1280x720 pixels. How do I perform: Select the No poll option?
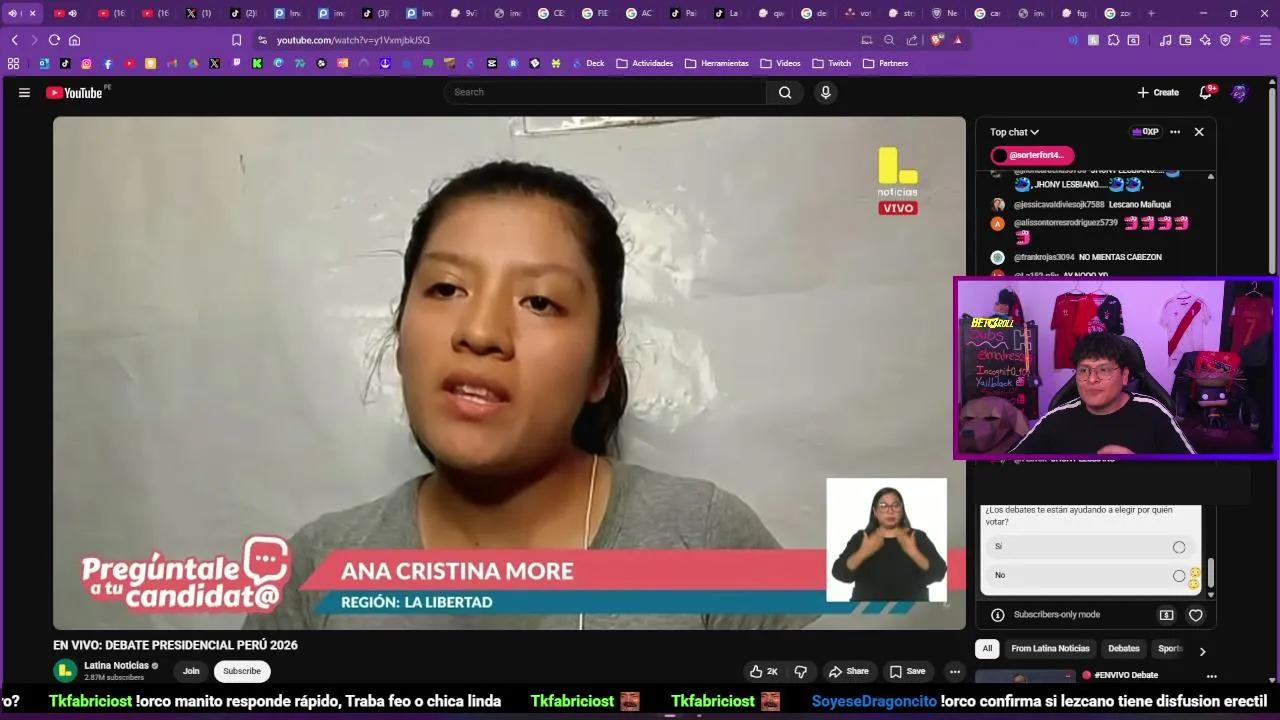1090,575
